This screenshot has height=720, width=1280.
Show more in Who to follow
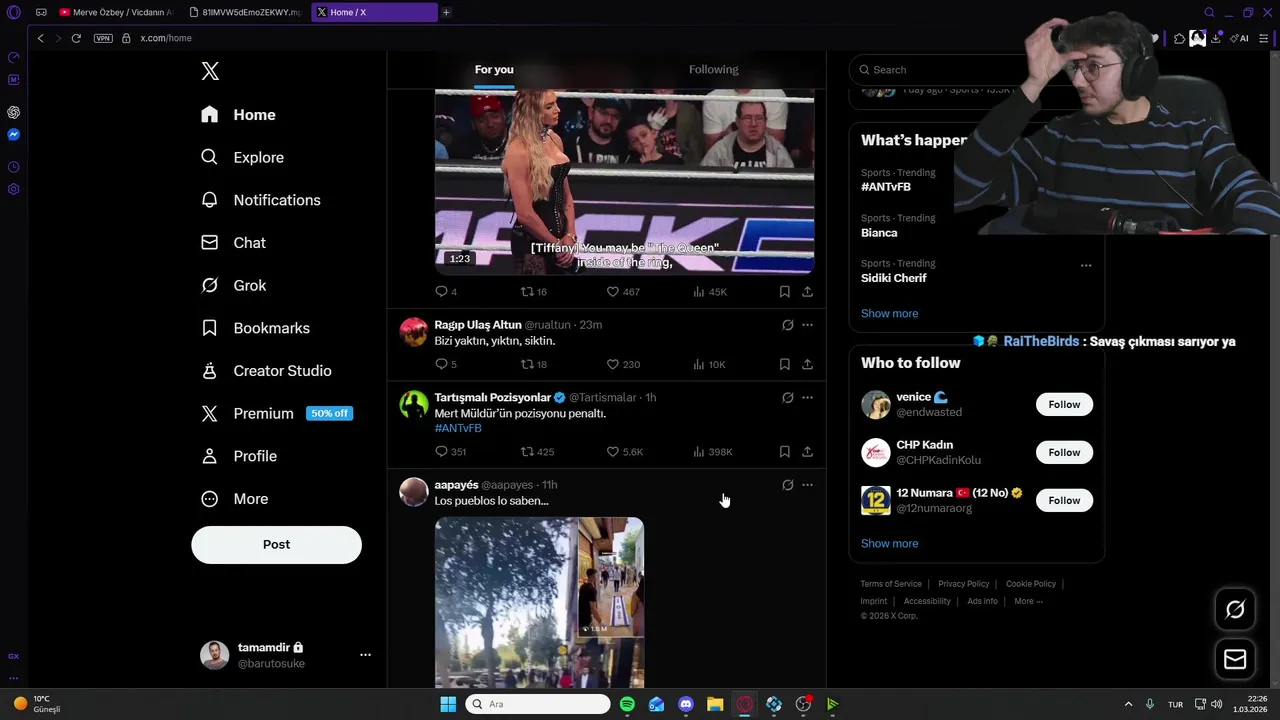(889, 543)
